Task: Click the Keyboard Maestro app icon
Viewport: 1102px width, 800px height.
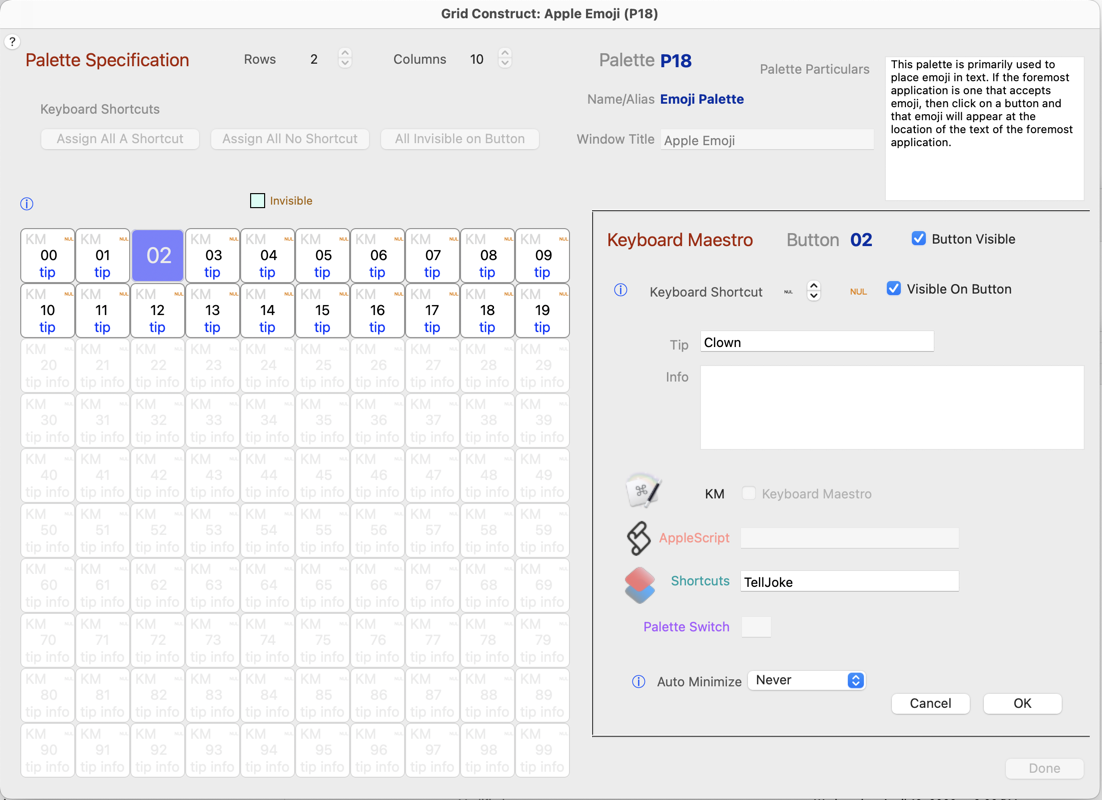Action: [642, 492]
